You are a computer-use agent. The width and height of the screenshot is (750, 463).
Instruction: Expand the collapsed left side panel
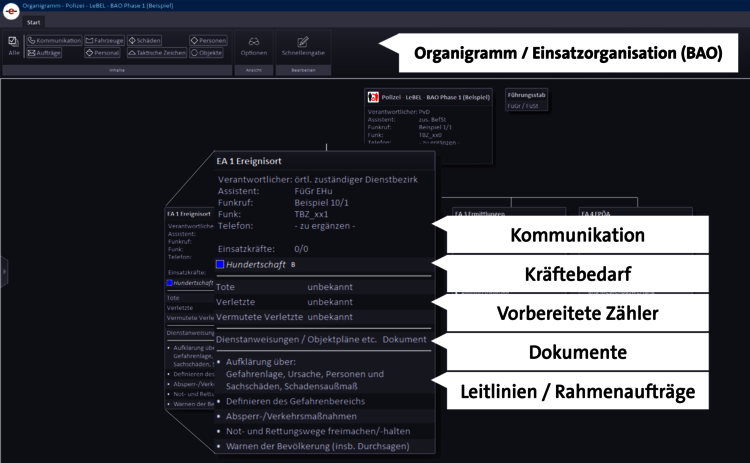pyautogui.click(x=4, y=272)
